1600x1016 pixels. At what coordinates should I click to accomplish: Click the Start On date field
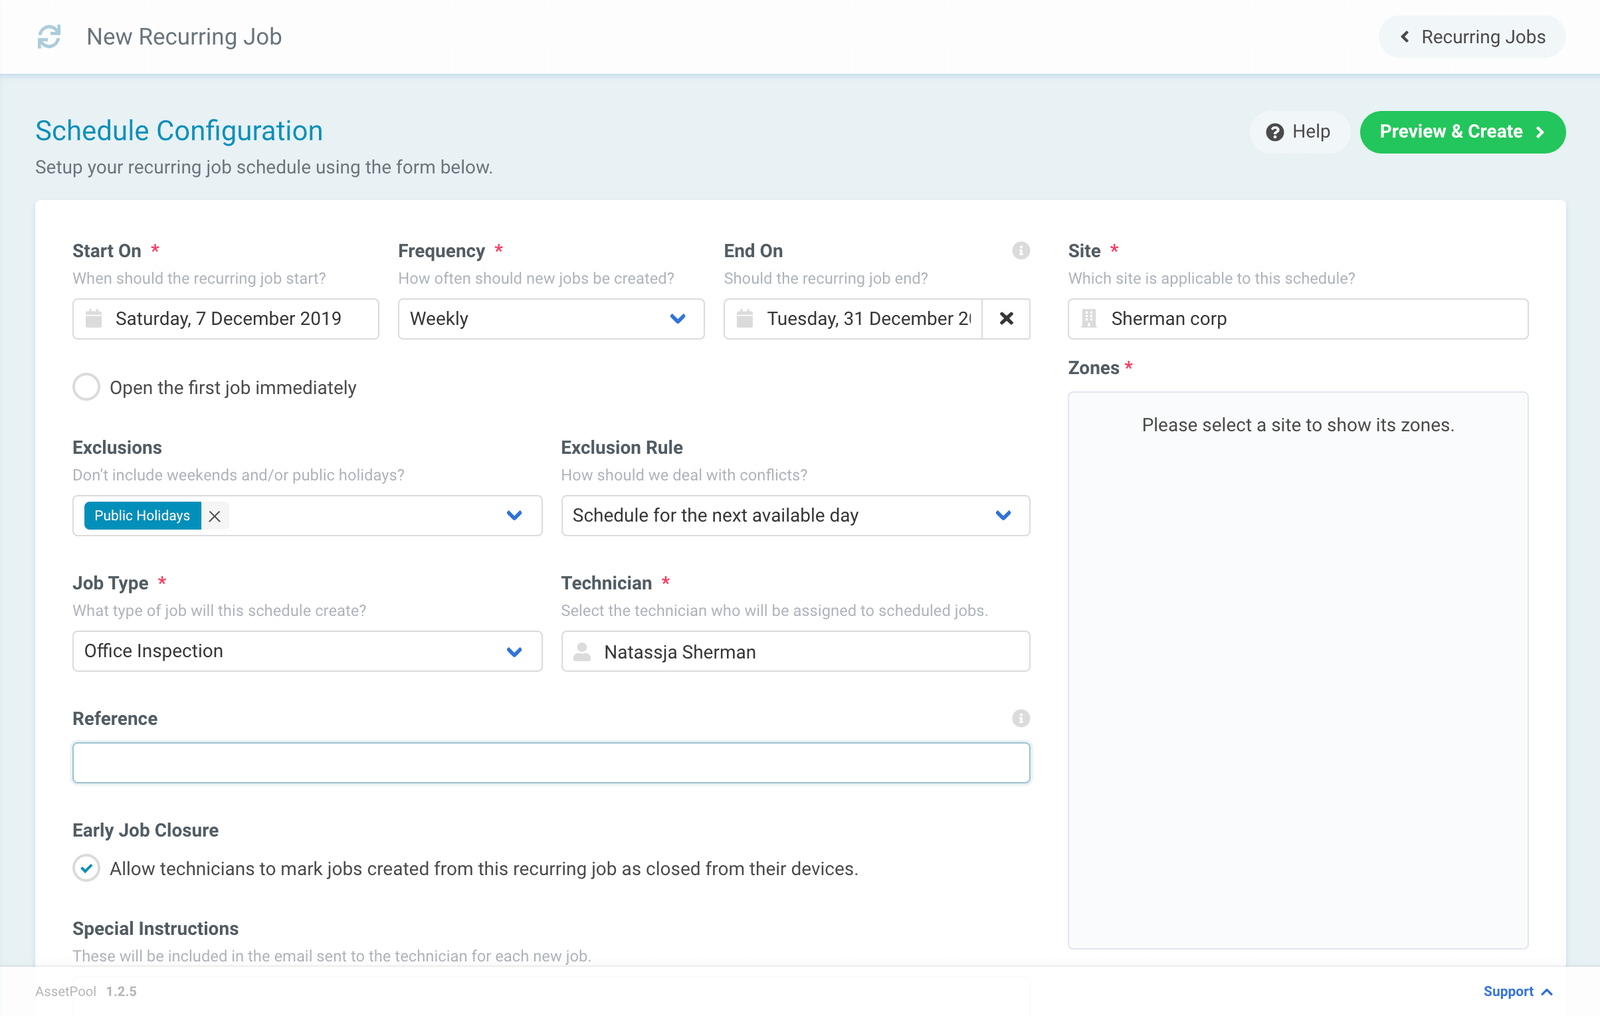(226, 319)
